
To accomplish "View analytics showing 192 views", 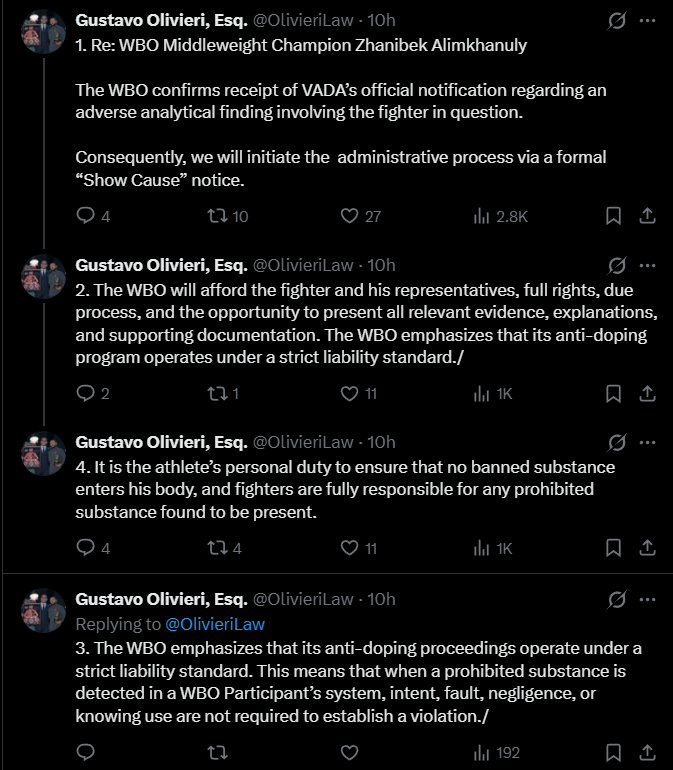I will tap(499, 752).
